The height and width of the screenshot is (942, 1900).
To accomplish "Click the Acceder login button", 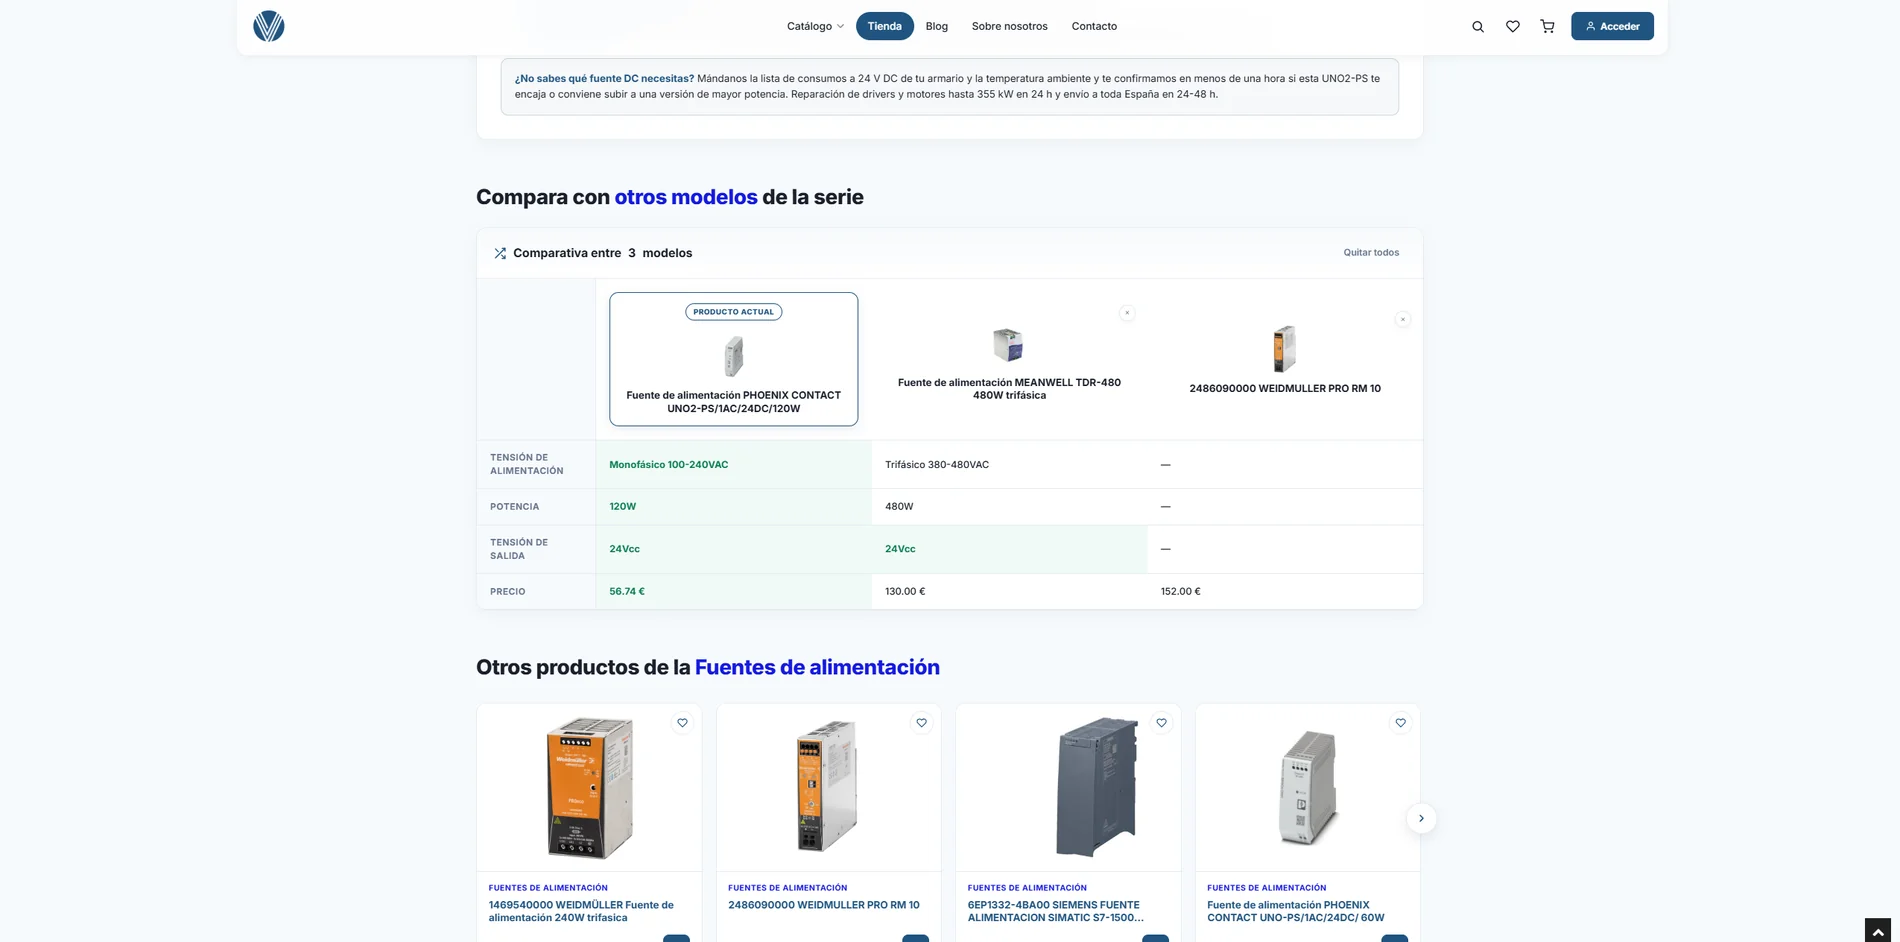I will 1612,26.
